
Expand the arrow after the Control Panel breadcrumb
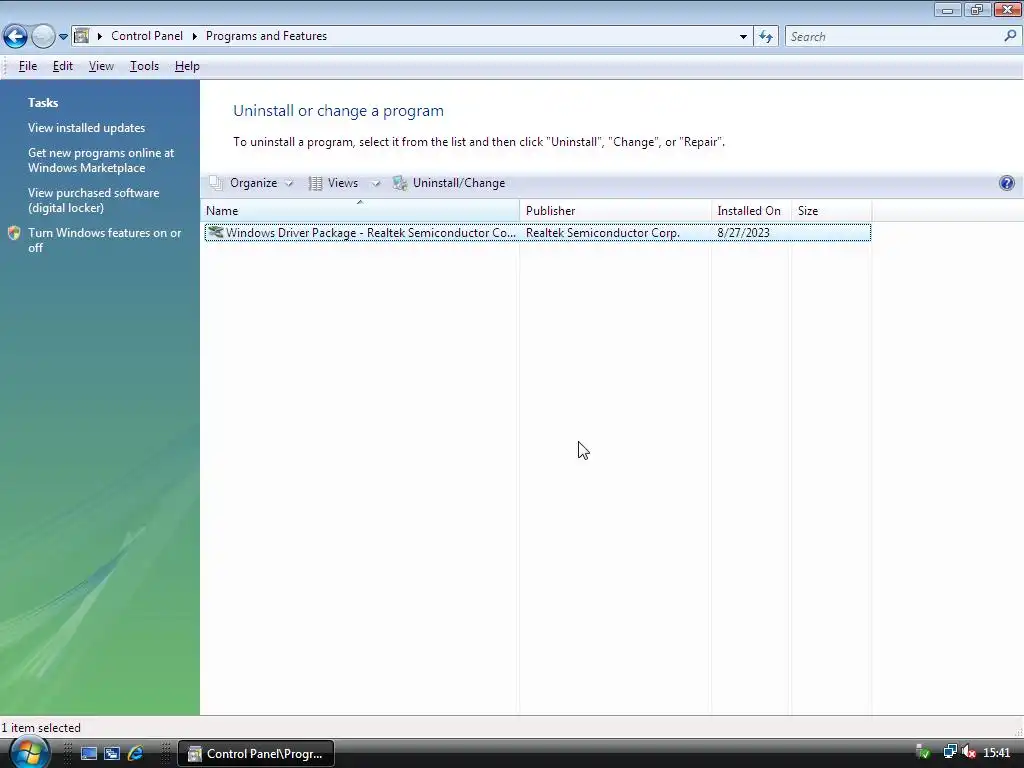[x=195, y=37]
